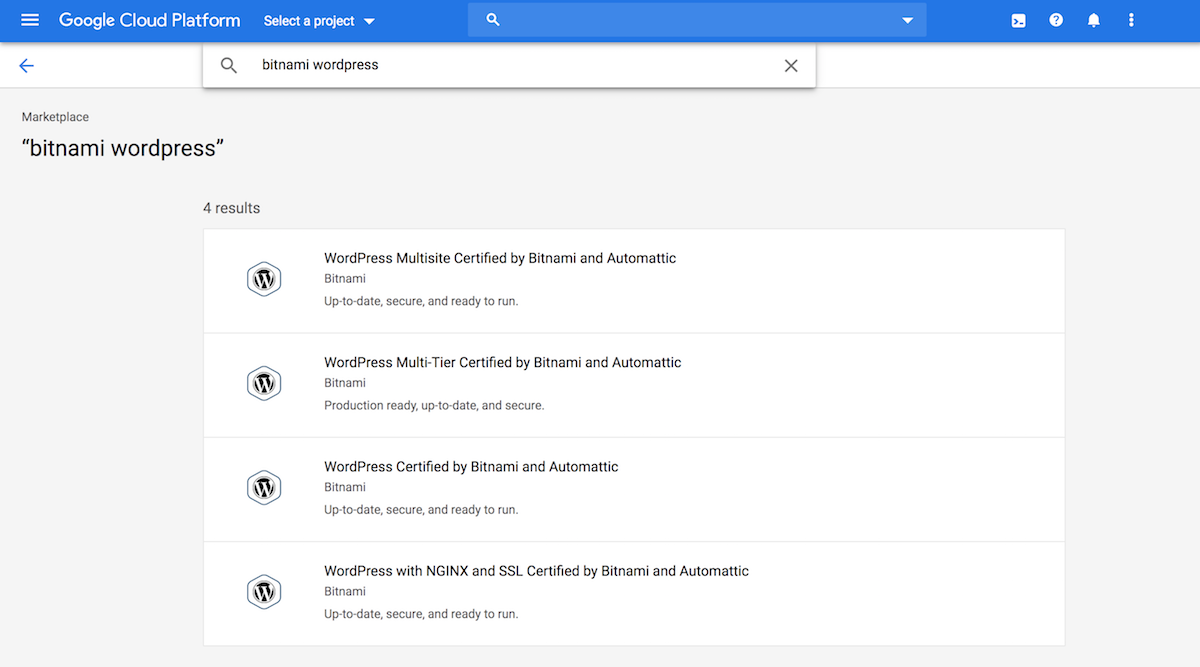Image resolution: width=1200 pixels, height=667 pixels.
Task: Clear the bitnami wordpress search text
Action: (791, 65)
